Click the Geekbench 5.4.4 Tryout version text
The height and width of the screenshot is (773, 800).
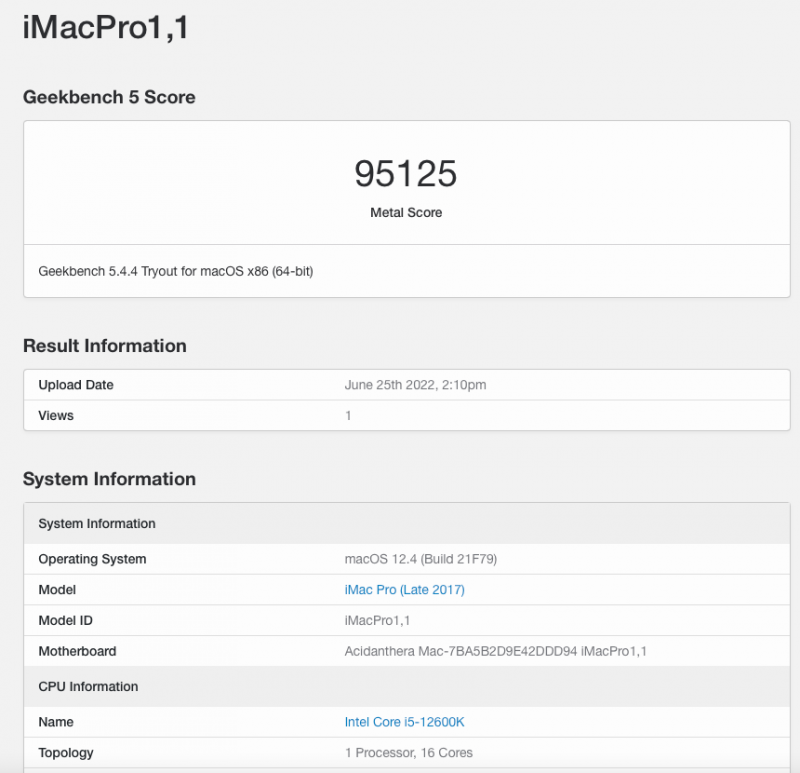[176, 271]
